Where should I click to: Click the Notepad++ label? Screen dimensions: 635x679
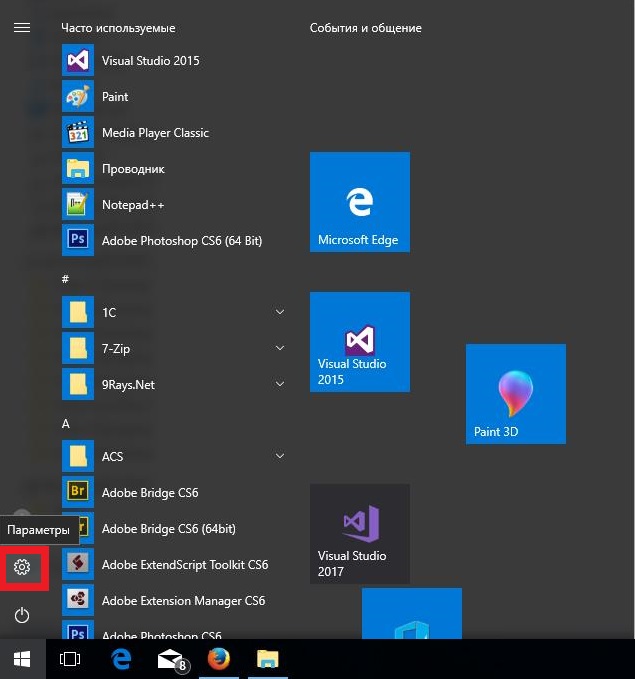point(133,204)
